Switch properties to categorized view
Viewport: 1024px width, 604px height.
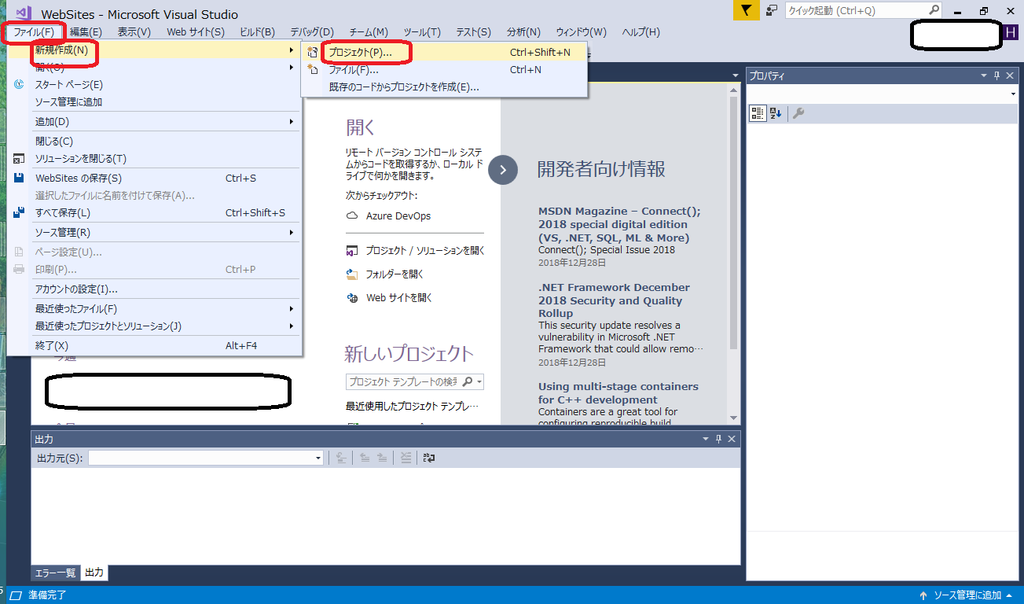[x=758, y=114]
